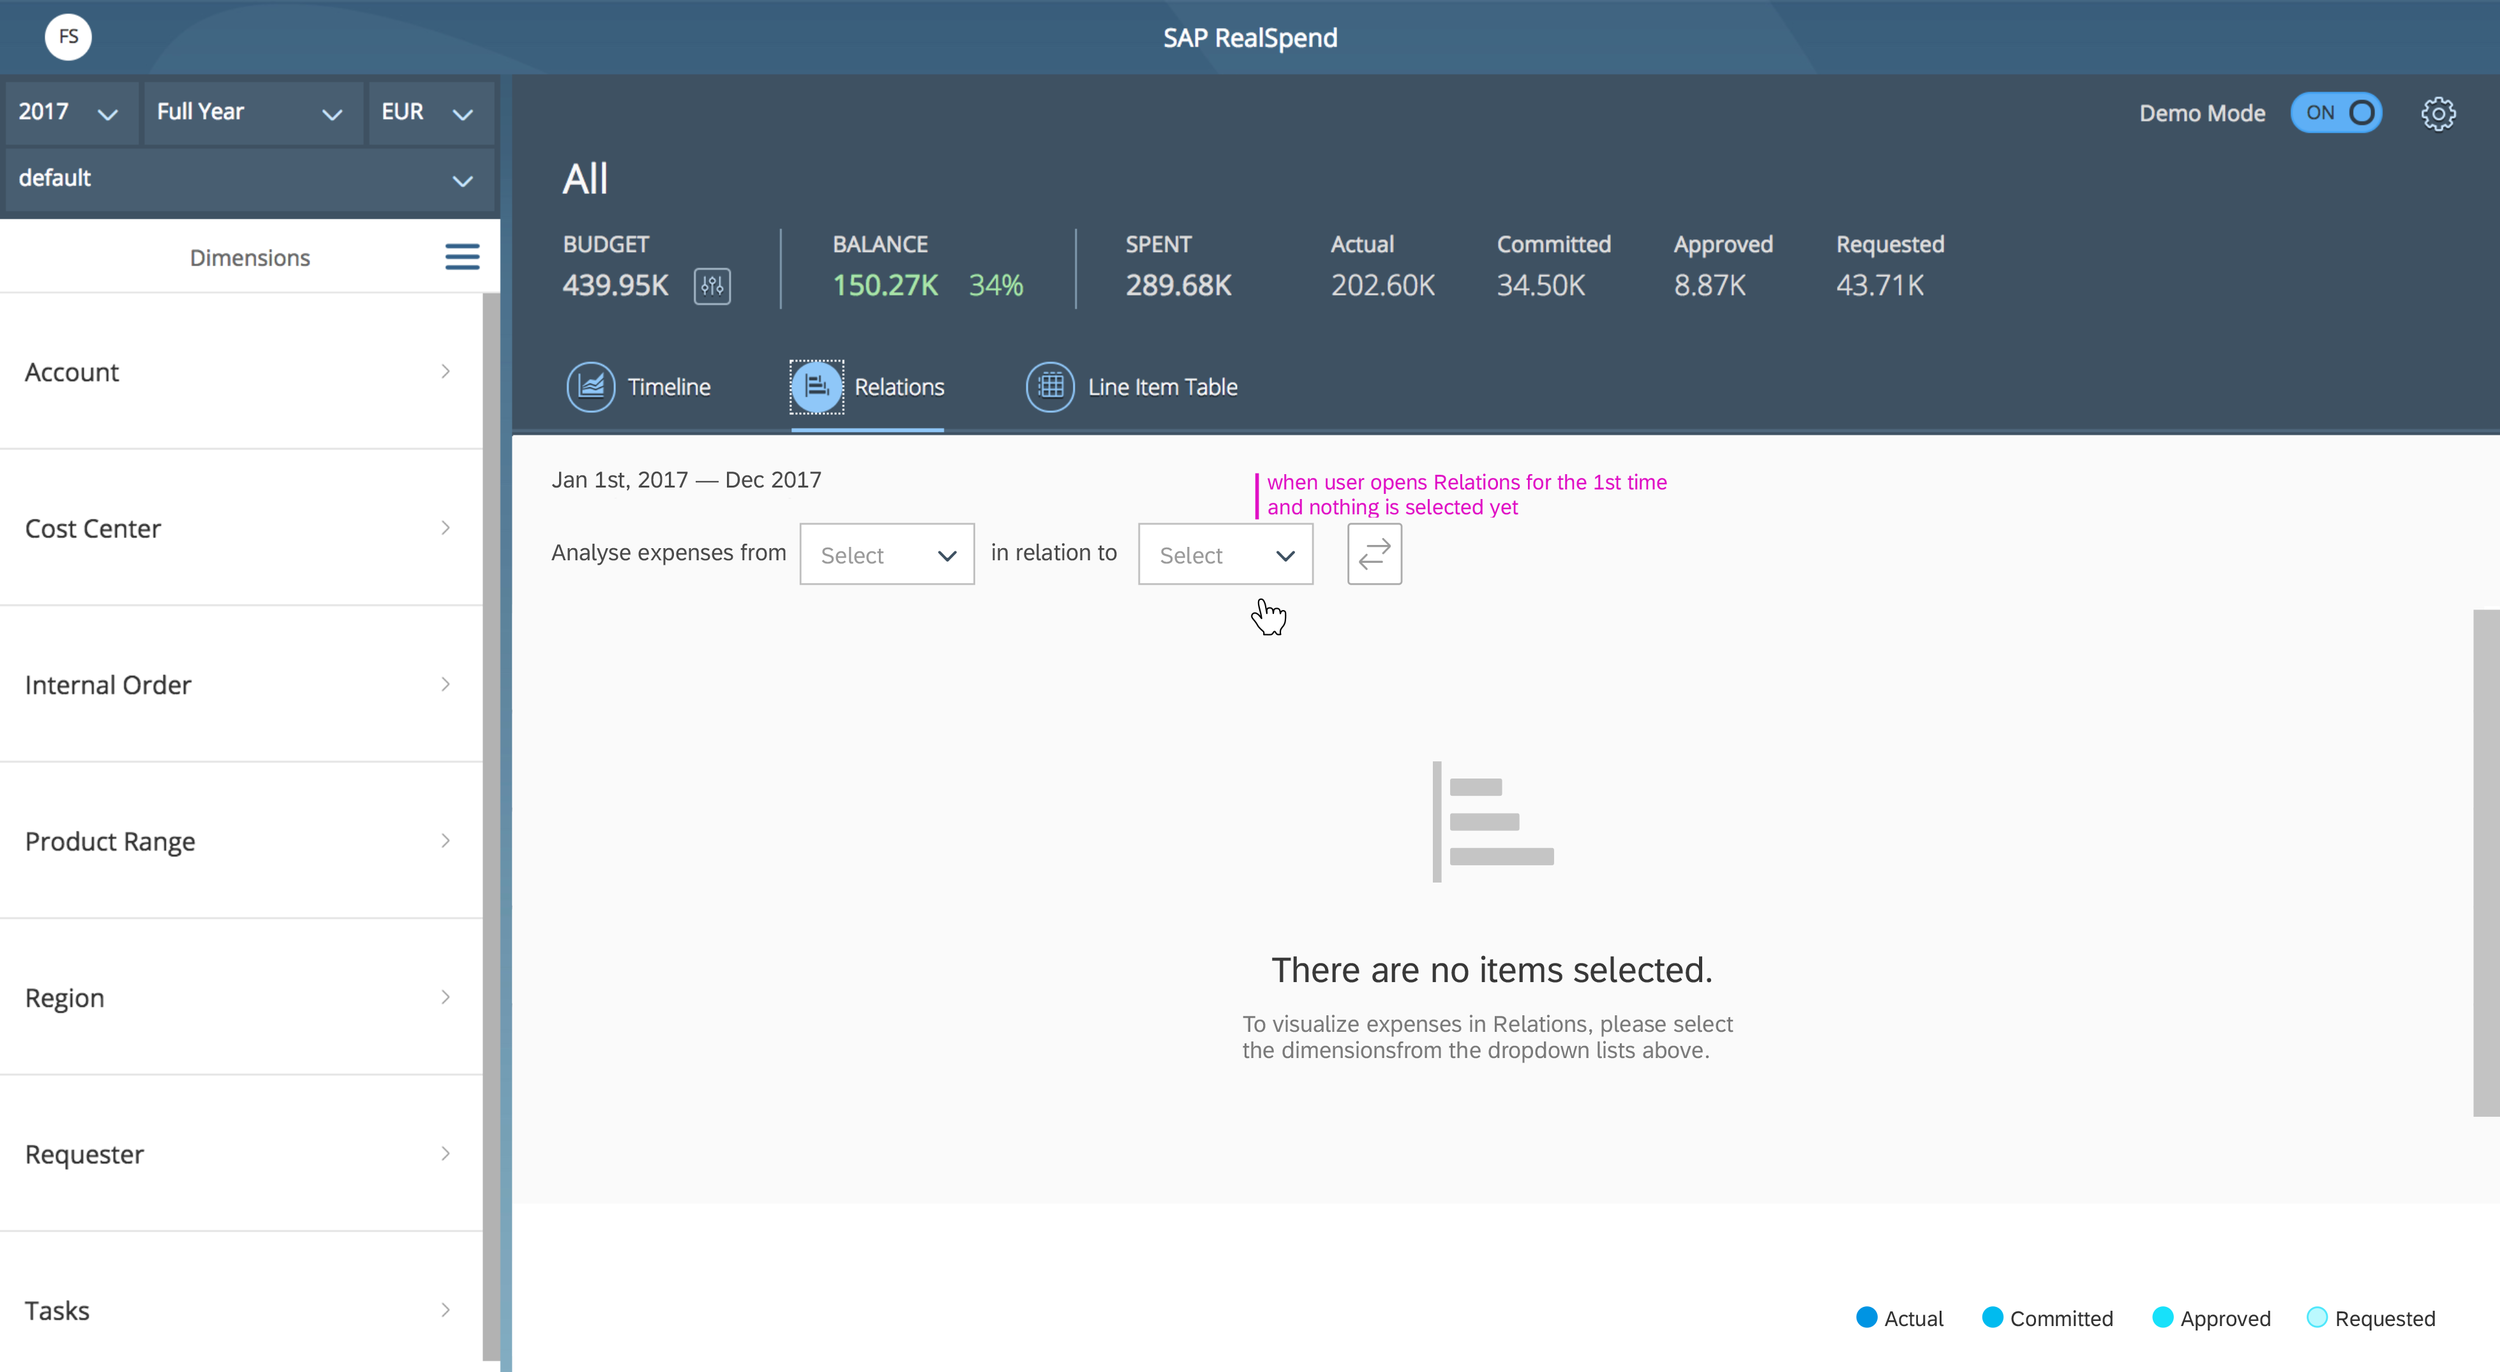Expand the Account dimension
This screenshot has width=2500, height=1372.
[241, 372]
